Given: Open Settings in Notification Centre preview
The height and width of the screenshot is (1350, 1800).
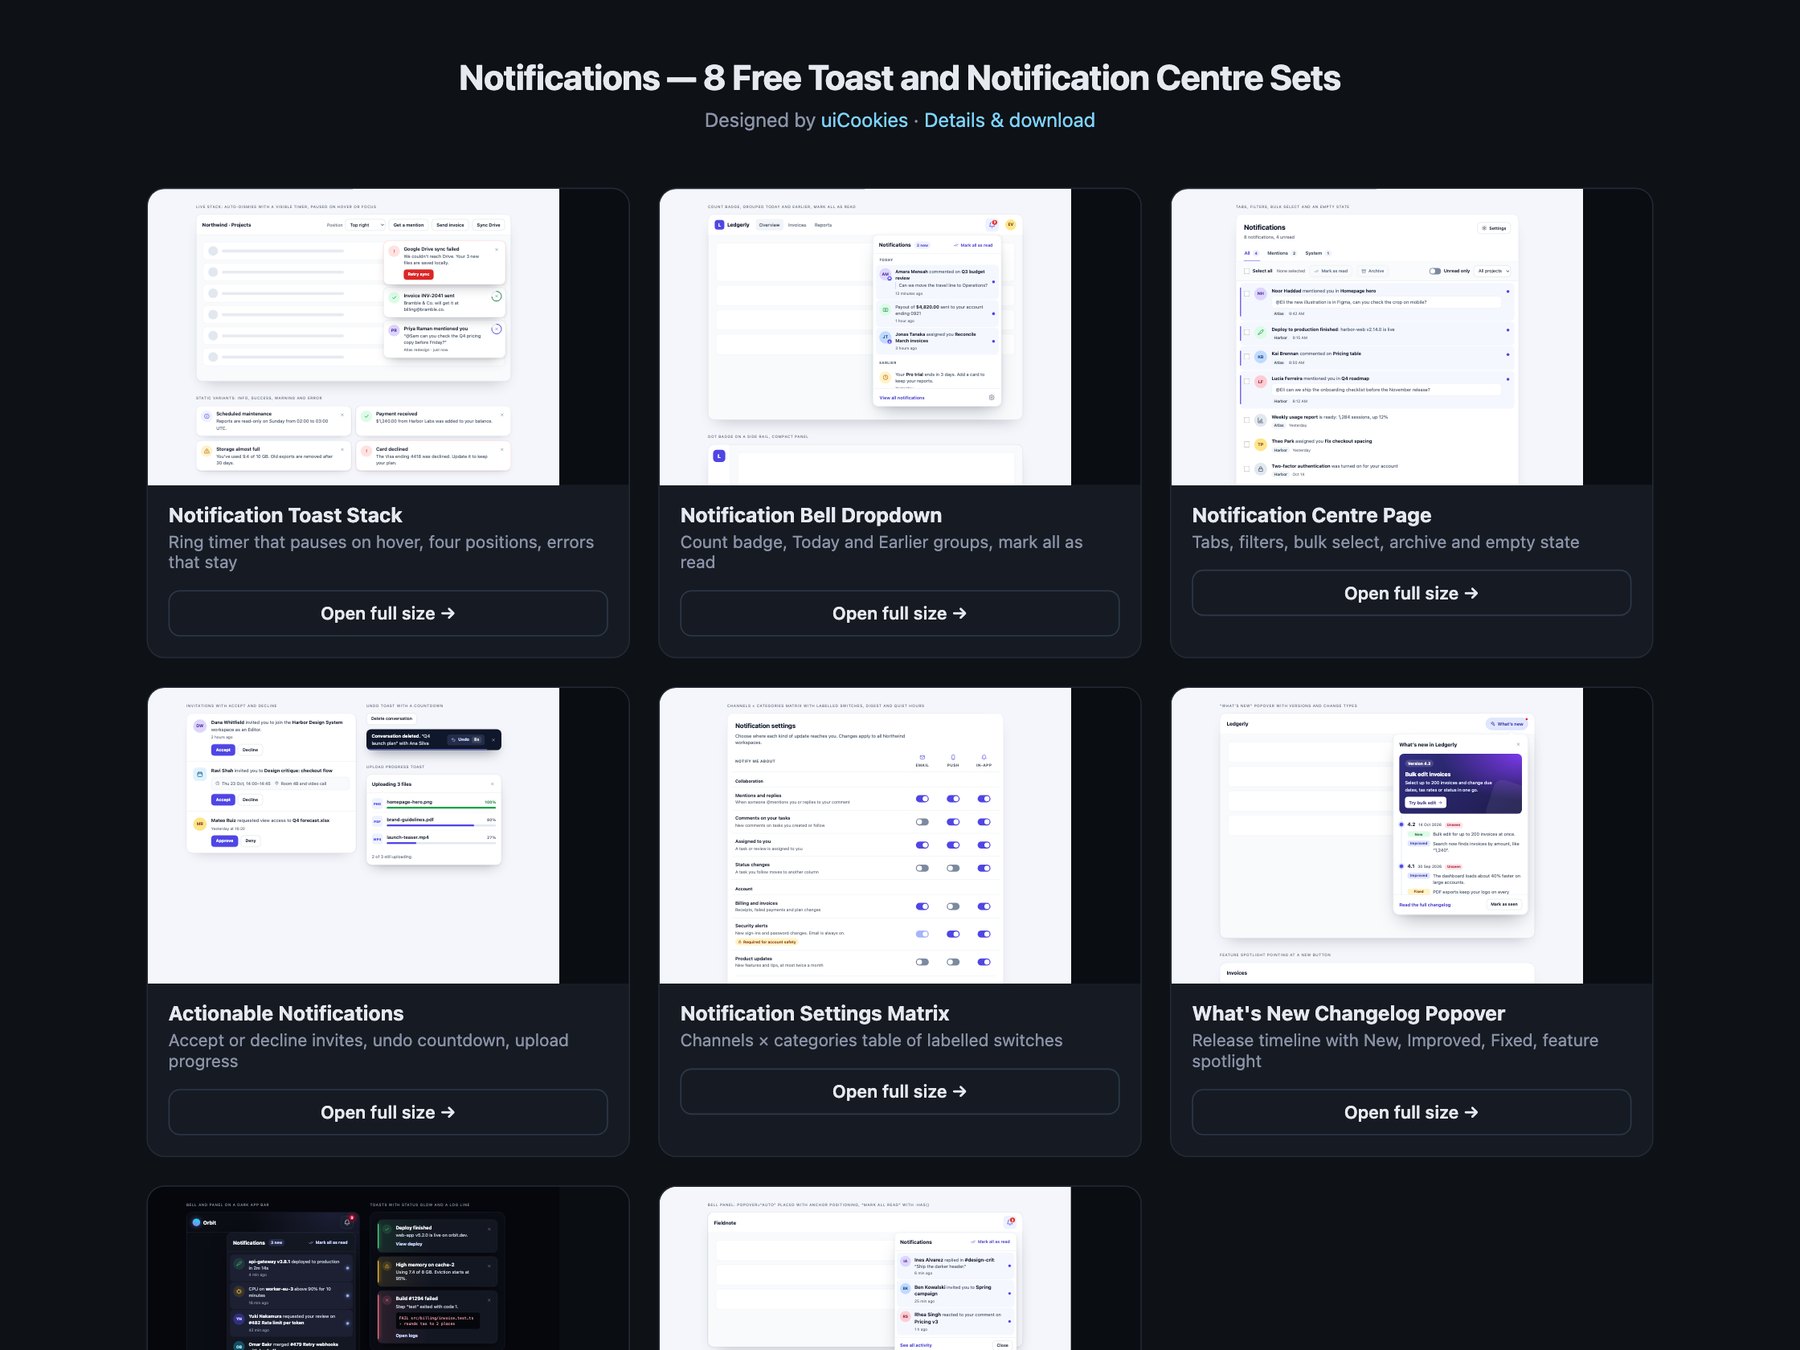Looking at the screenshot, I should click(1494, 228).
